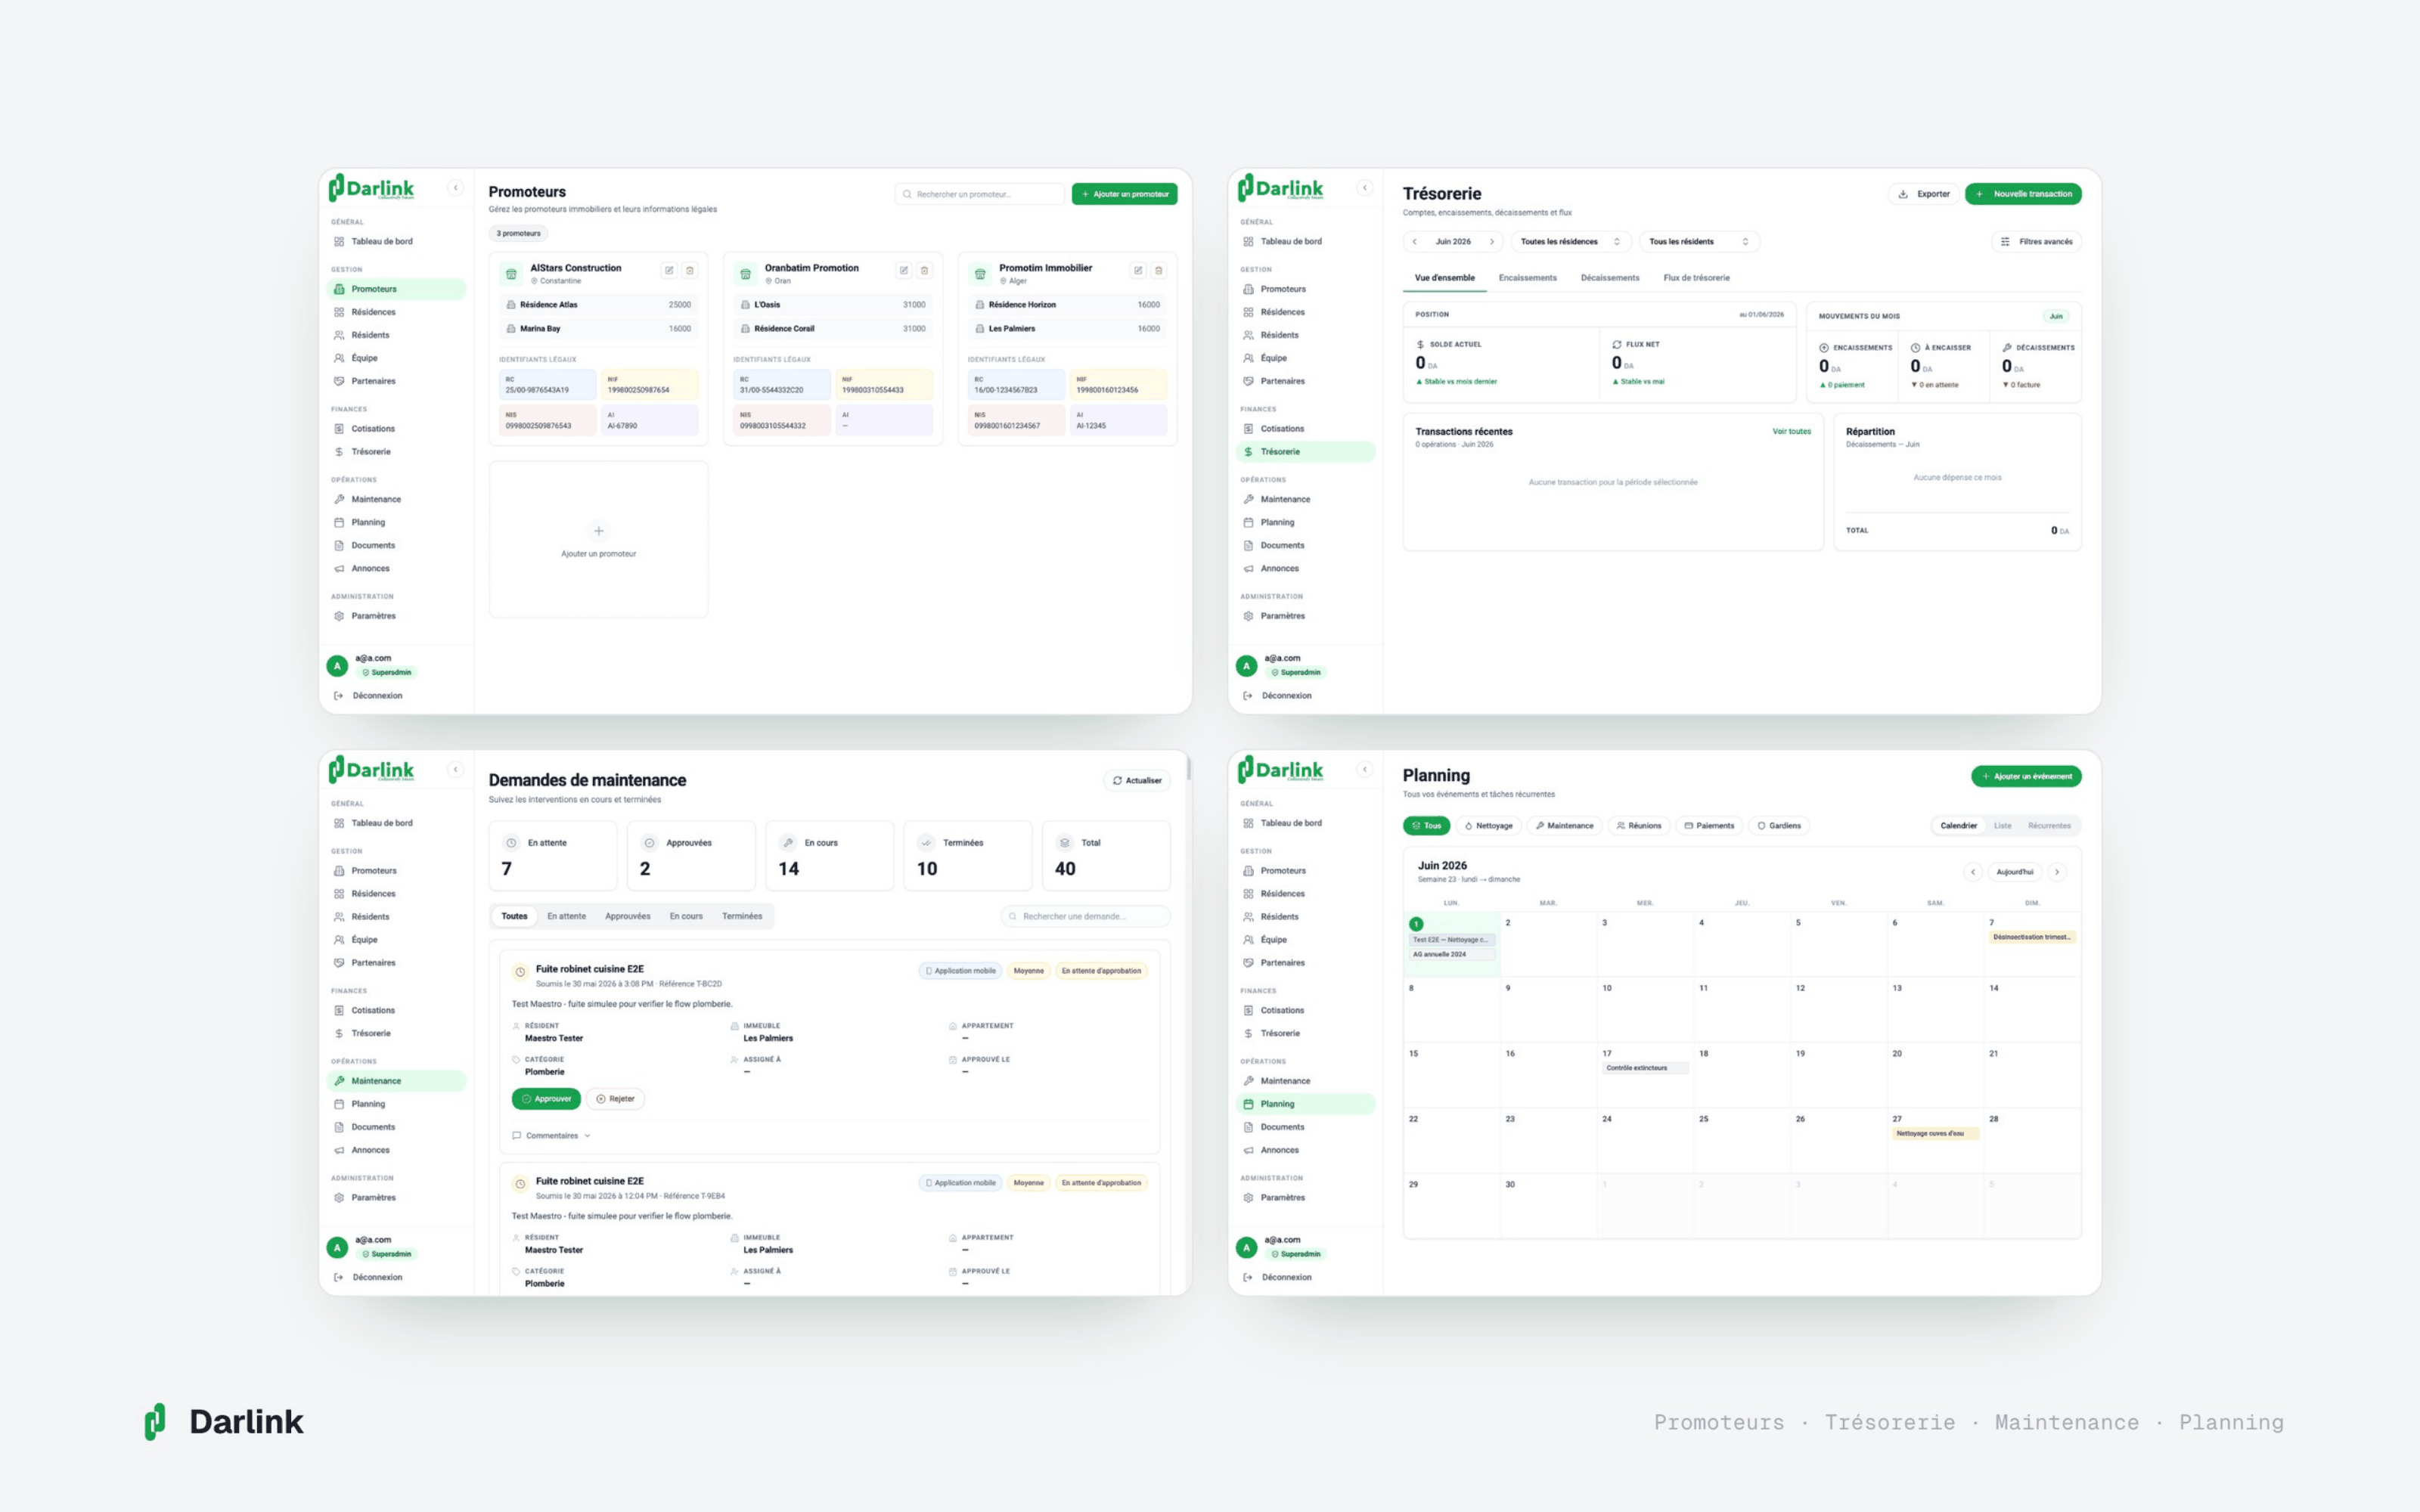Edit the Promotim Immobilier promoter card

[x=1138, y=270]
